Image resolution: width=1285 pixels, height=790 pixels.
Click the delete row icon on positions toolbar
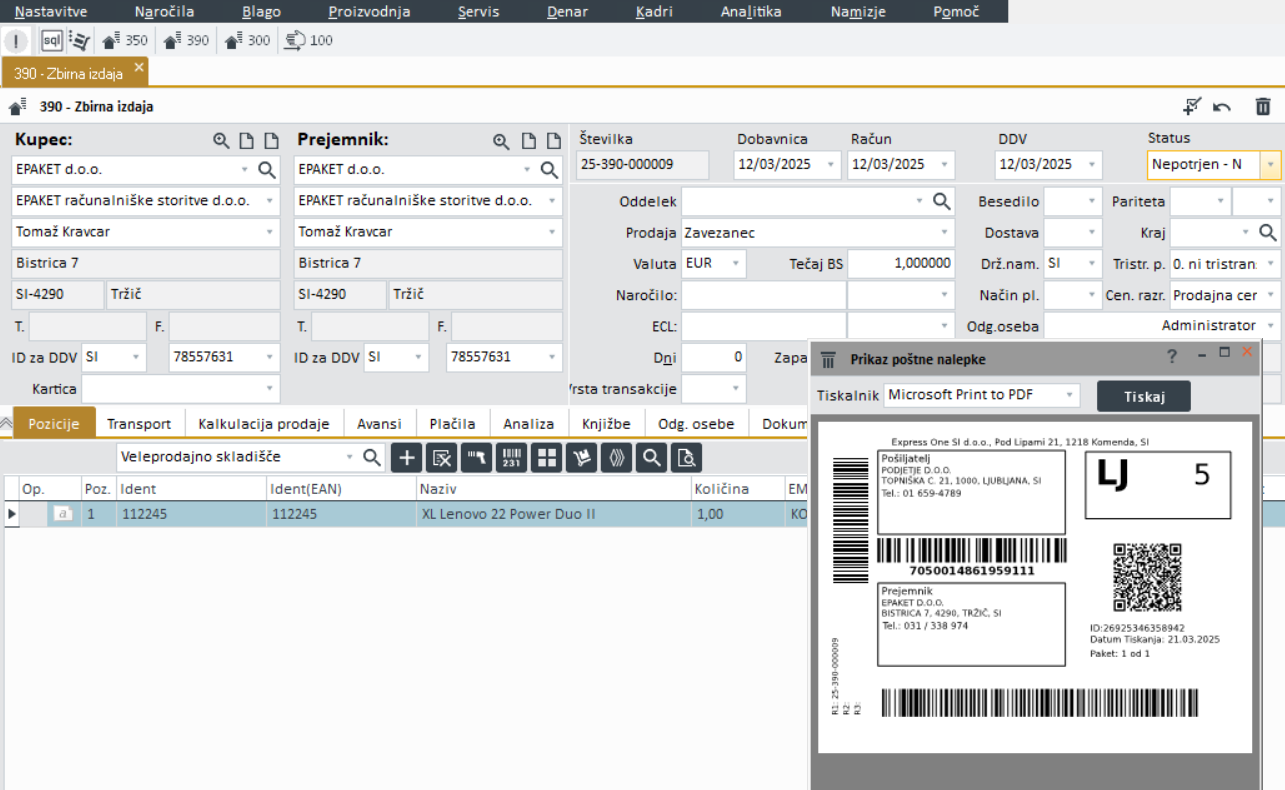click(x=442, y=457)
